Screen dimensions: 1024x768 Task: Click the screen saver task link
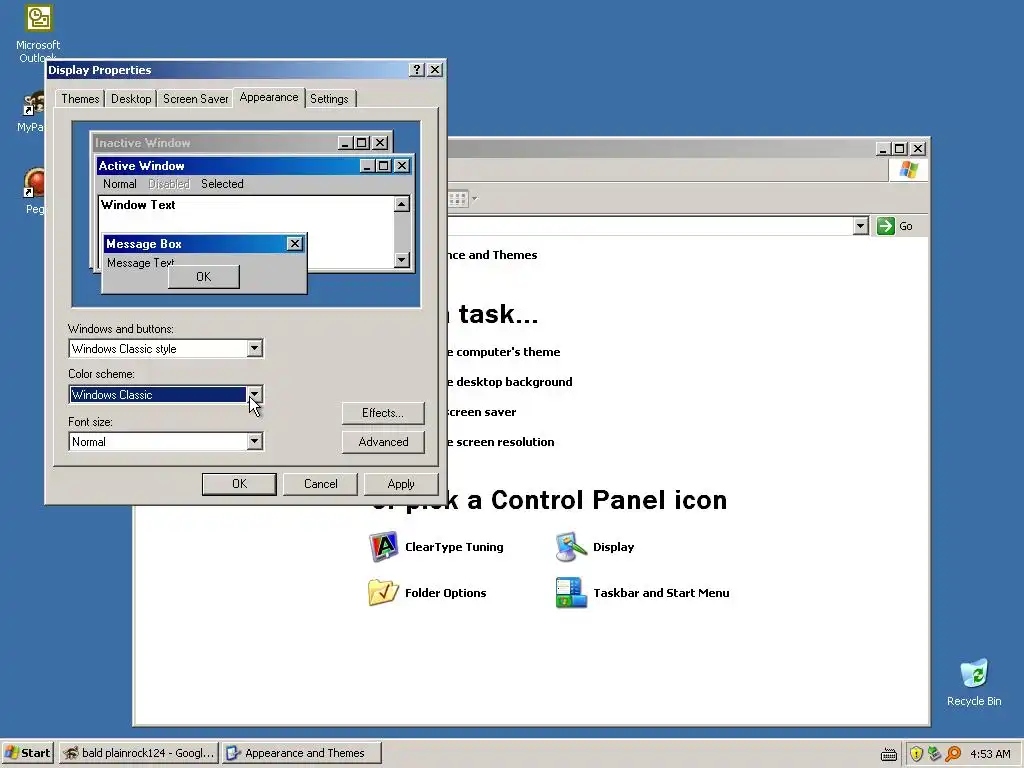pyautogui.click(x=482, y=412)
